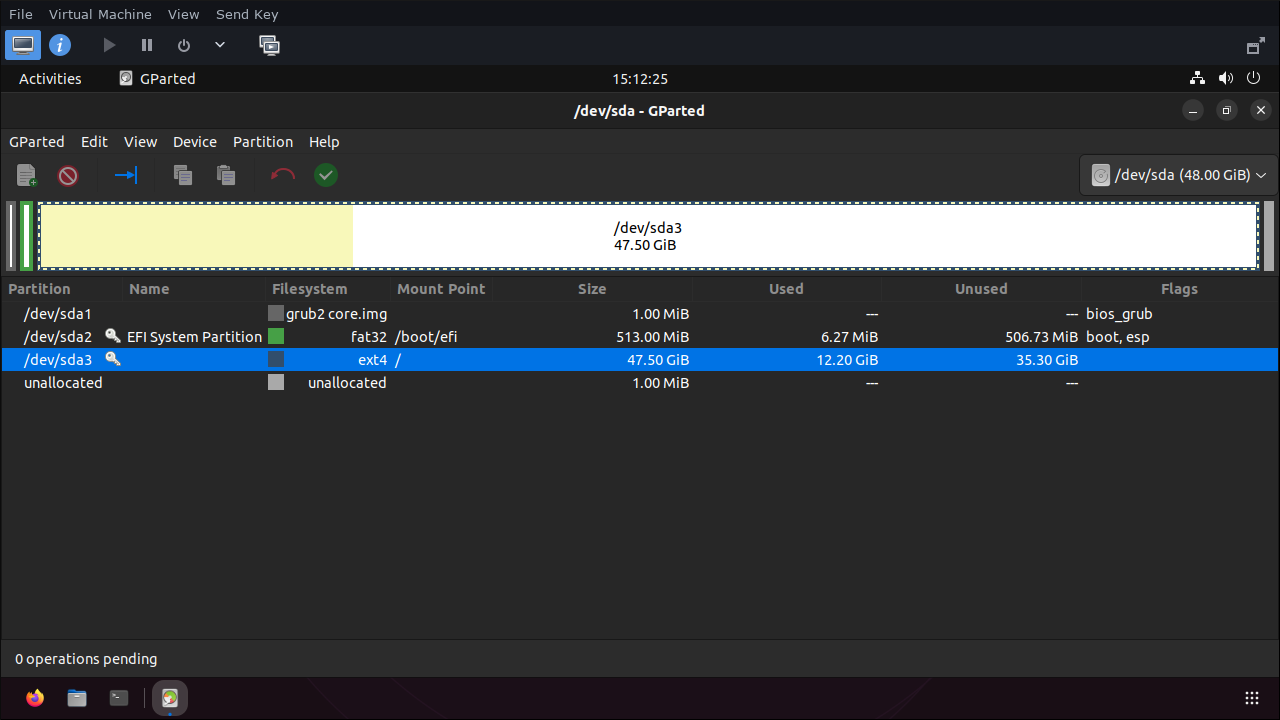The width and height of the screenshot is (1280, 720).
Task: Click the VM console monitor icon
Action: (x=23, y=45)
